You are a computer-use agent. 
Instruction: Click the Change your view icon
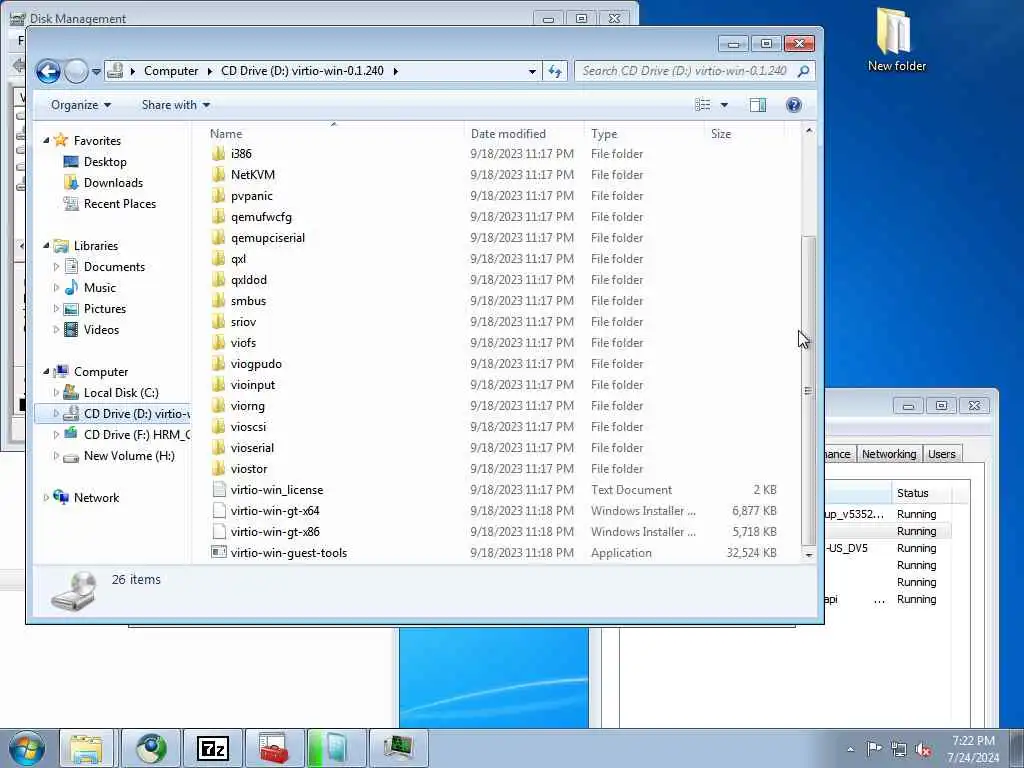click(703, 105)
